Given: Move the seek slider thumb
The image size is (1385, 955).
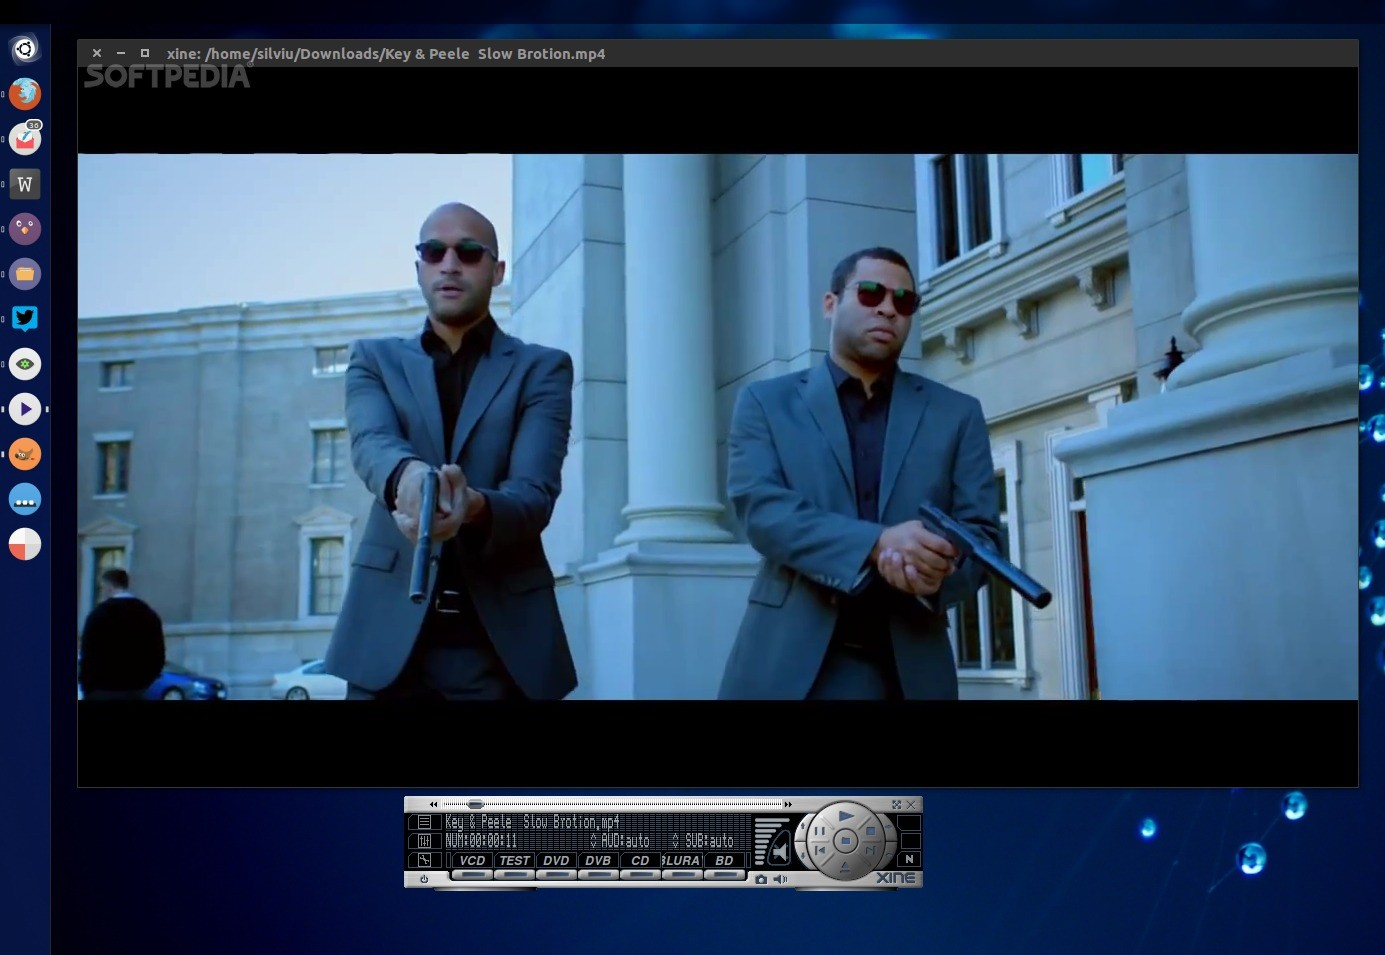Looking at the screenshot, I should pyautogui.click(x=475, y=804).
